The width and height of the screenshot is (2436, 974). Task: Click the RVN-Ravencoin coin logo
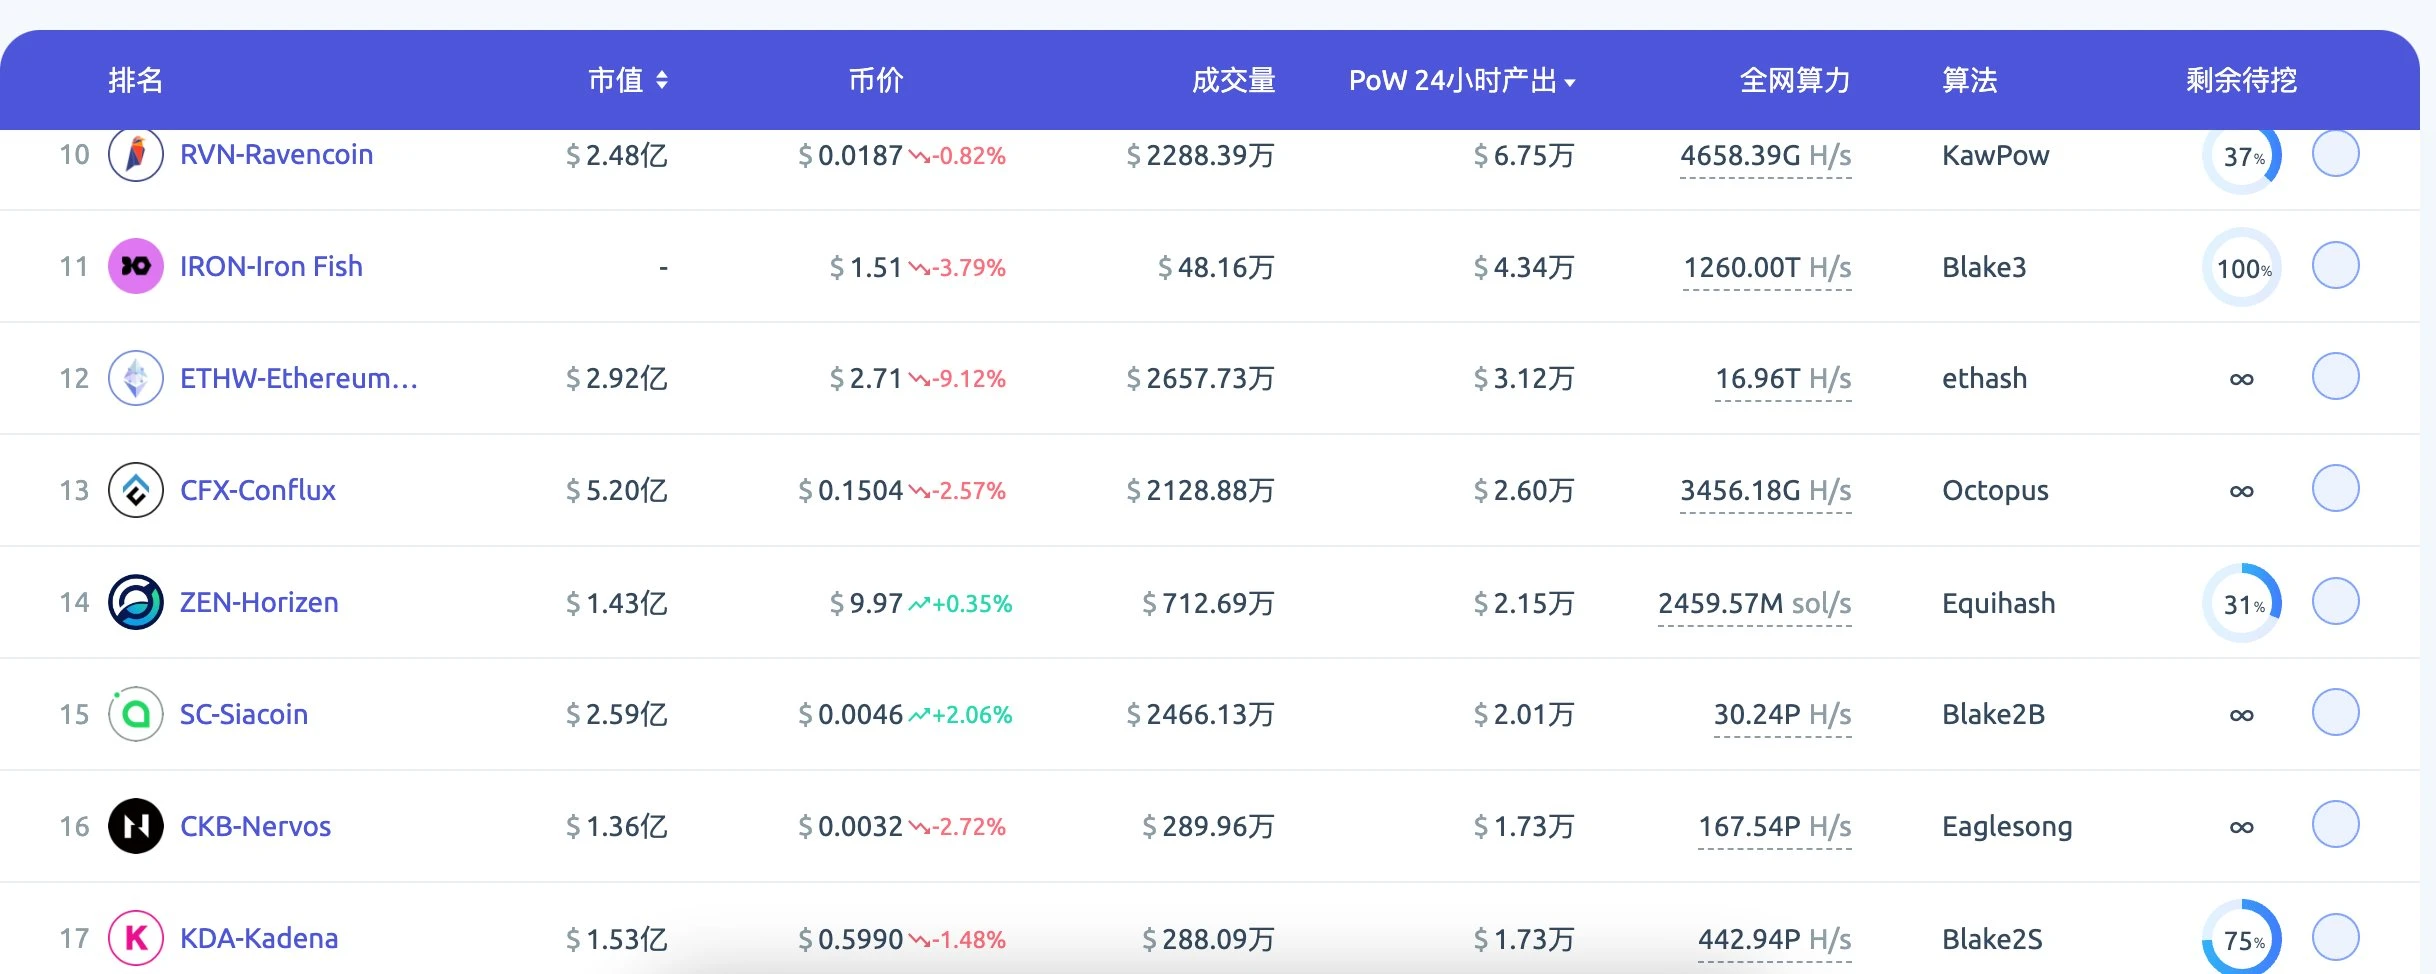click(x=135, y=155)
